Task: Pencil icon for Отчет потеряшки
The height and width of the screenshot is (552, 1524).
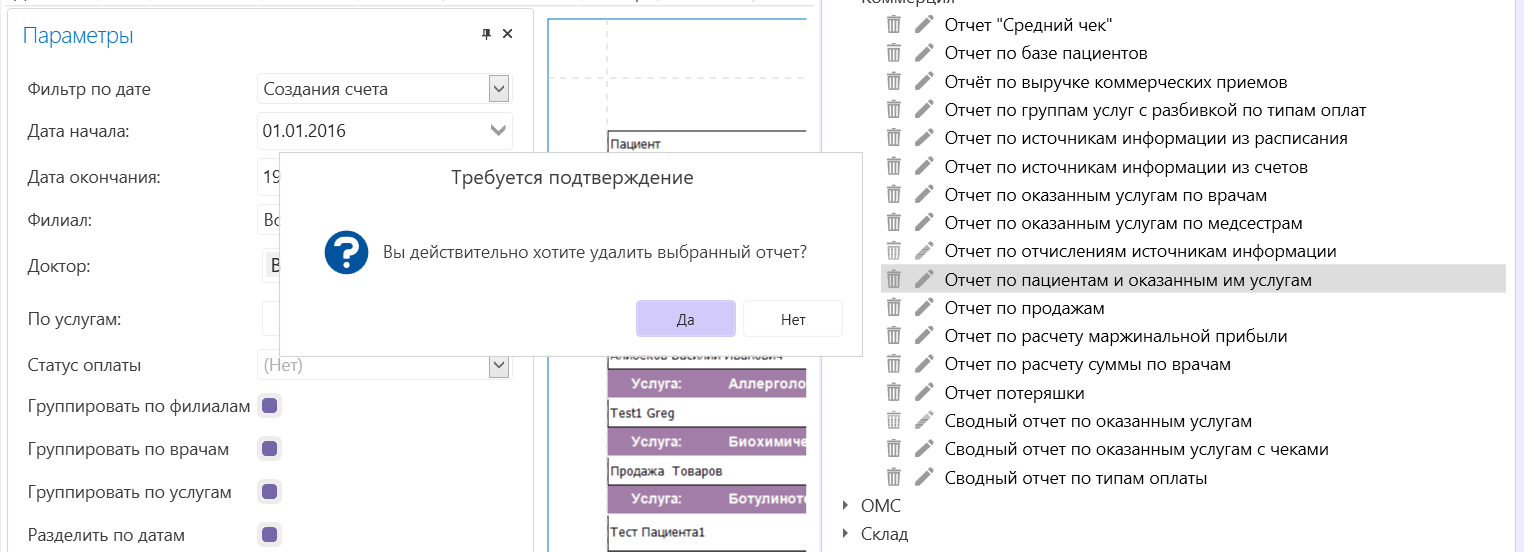Action: point(925,393)
